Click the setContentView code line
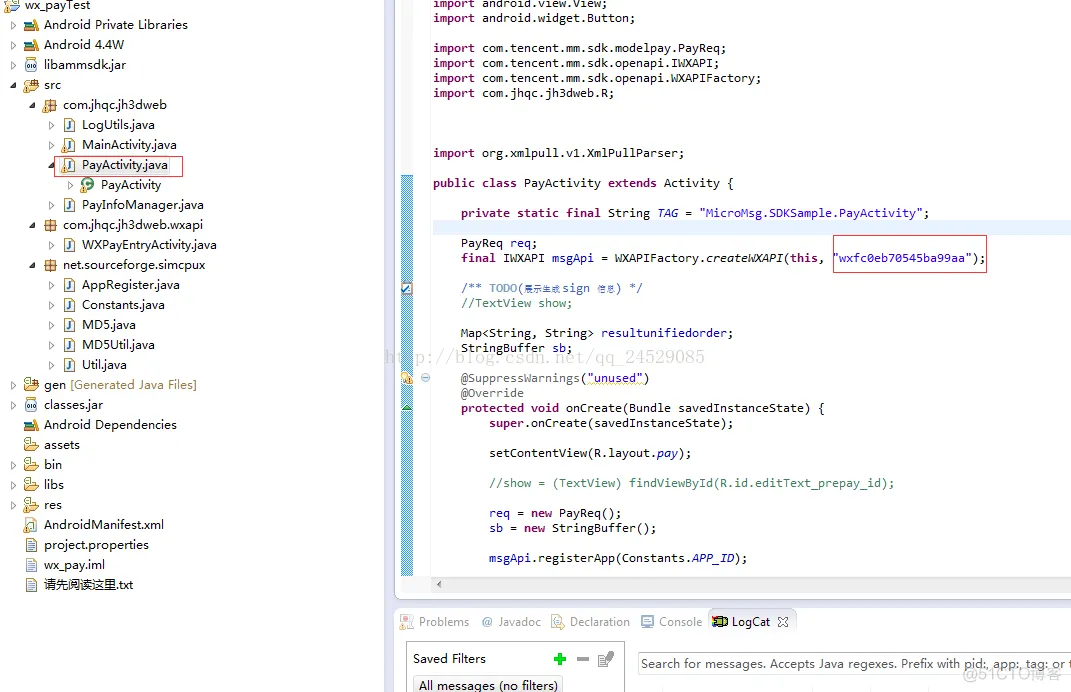The image size is (1071, 692). [x=590, y=454]
